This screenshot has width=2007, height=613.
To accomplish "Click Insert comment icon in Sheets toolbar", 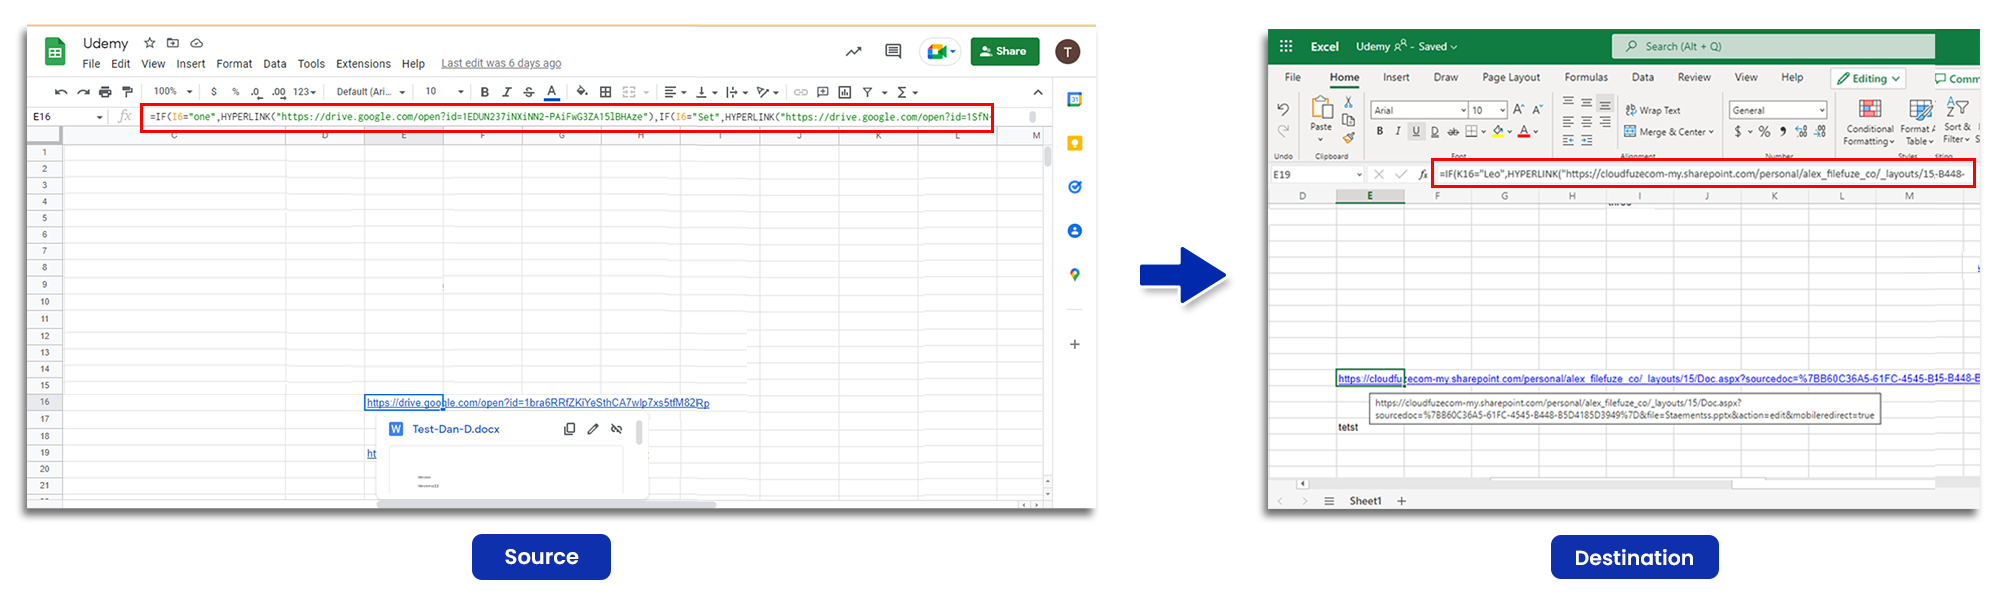I will coord(822,92).
